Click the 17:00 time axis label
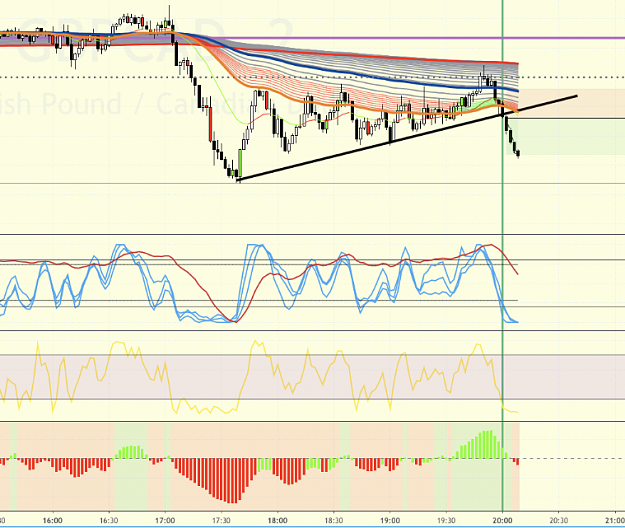The height and width of the screenshot is (528, 625). tap(165, 520)
